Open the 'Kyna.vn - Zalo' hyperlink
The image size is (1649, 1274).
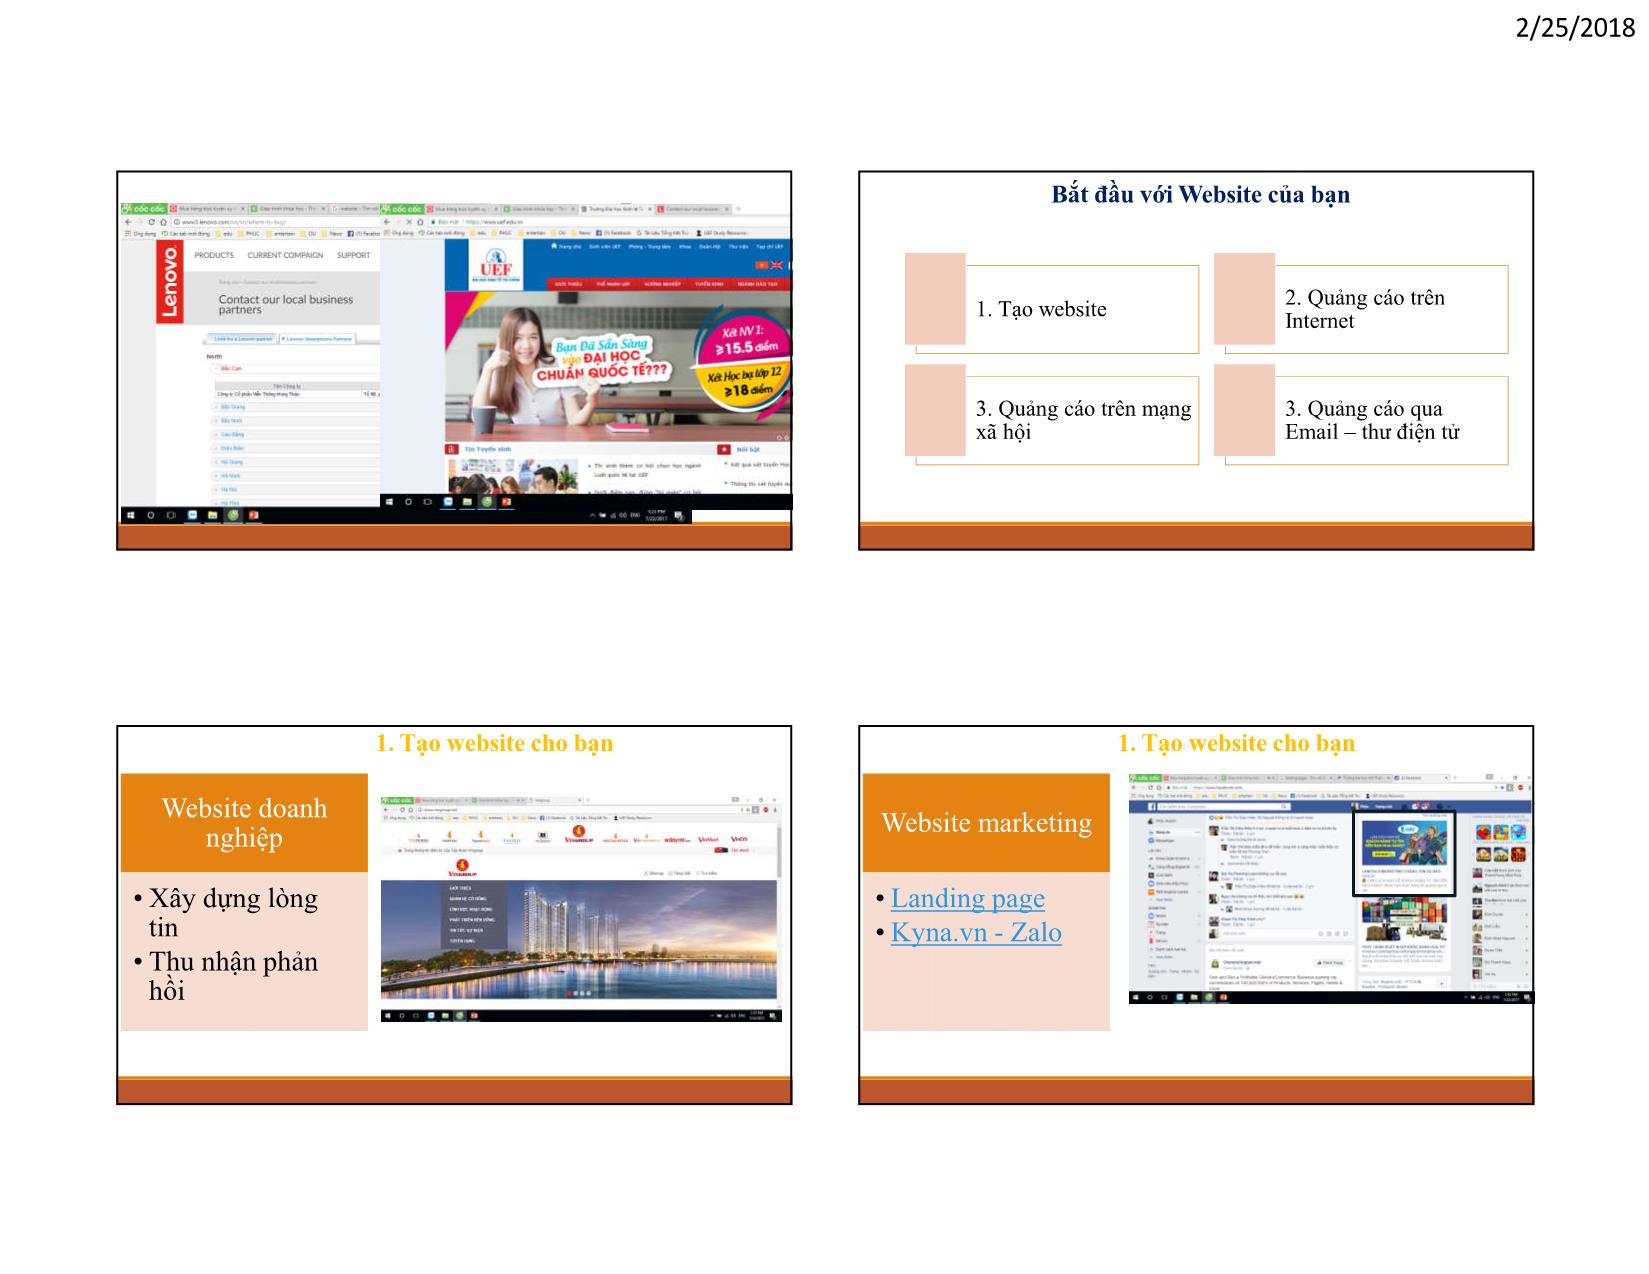[x=976, y=932]
